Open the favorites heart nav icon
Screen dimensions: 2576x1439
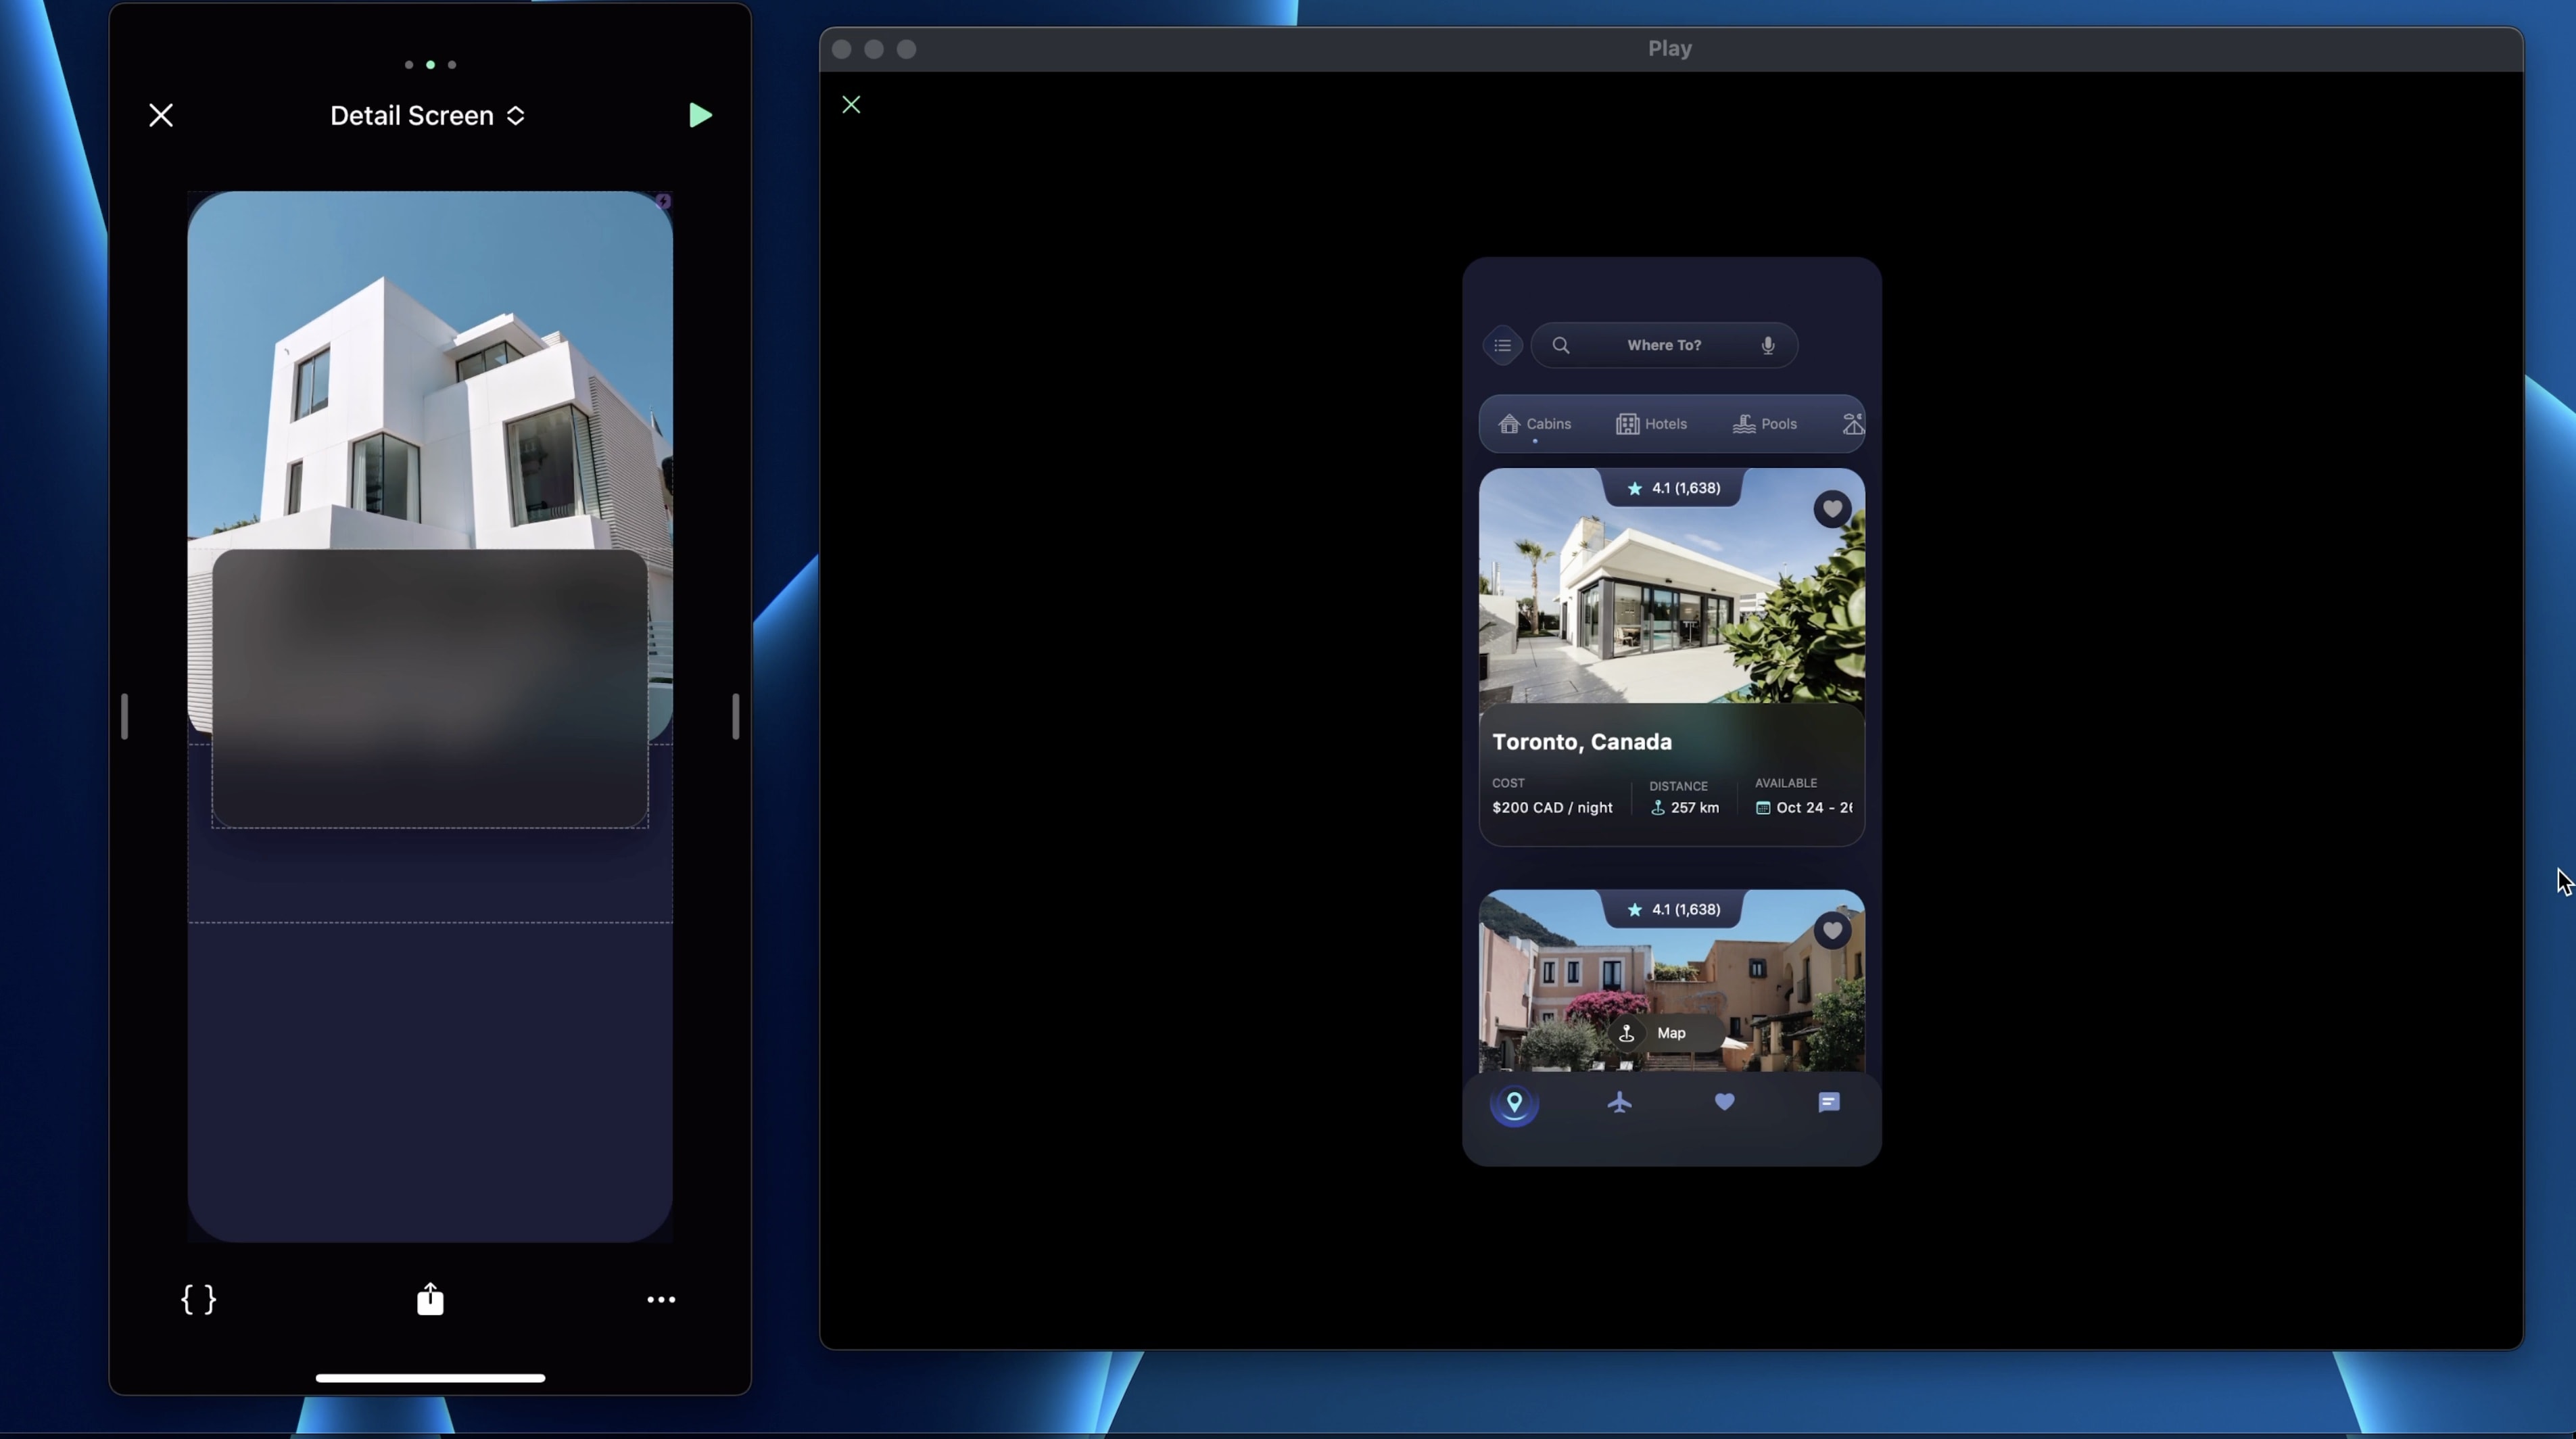coord(1724,1102)
